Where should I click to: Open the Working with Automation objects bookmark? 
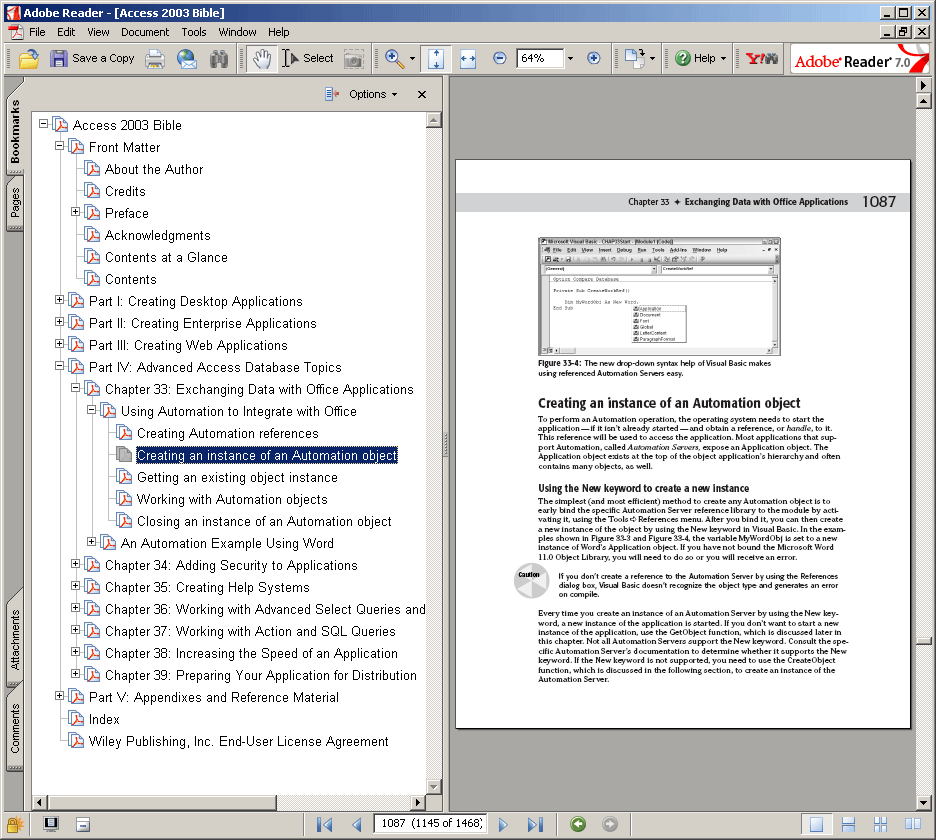click(232, 500)
